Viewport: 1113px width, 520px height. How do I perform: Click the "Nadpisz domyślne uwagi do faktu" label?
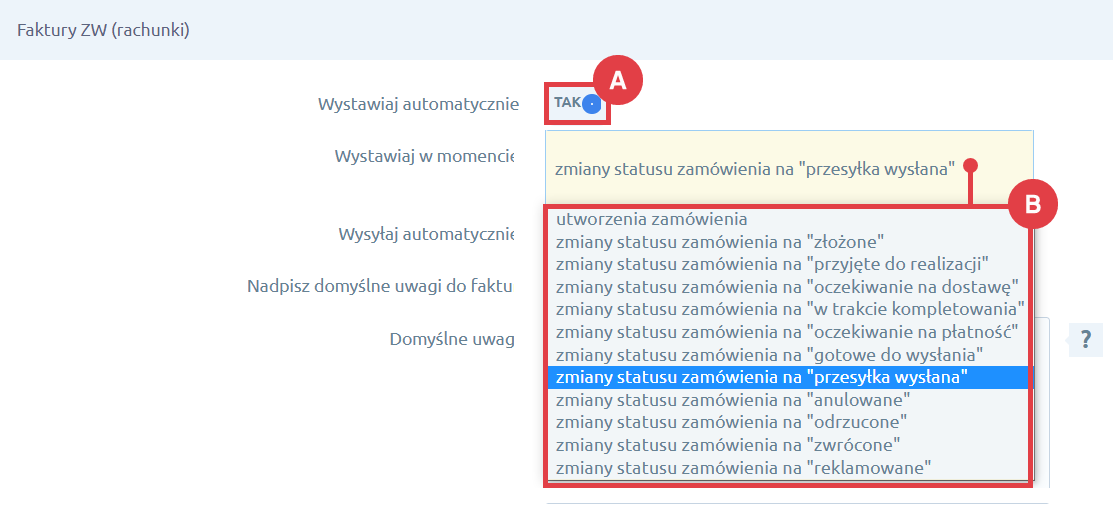tap(380, 287)
